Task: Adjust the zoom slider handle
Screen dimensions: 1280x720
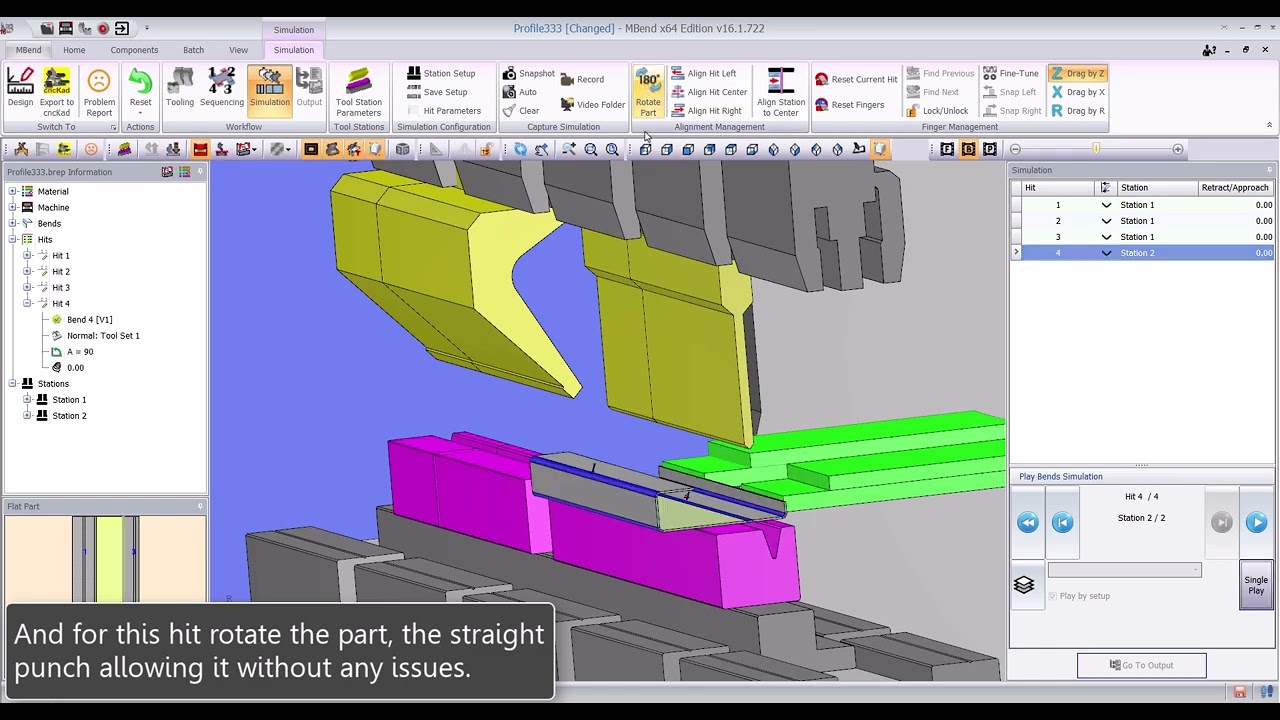Action: (1096, 149)
